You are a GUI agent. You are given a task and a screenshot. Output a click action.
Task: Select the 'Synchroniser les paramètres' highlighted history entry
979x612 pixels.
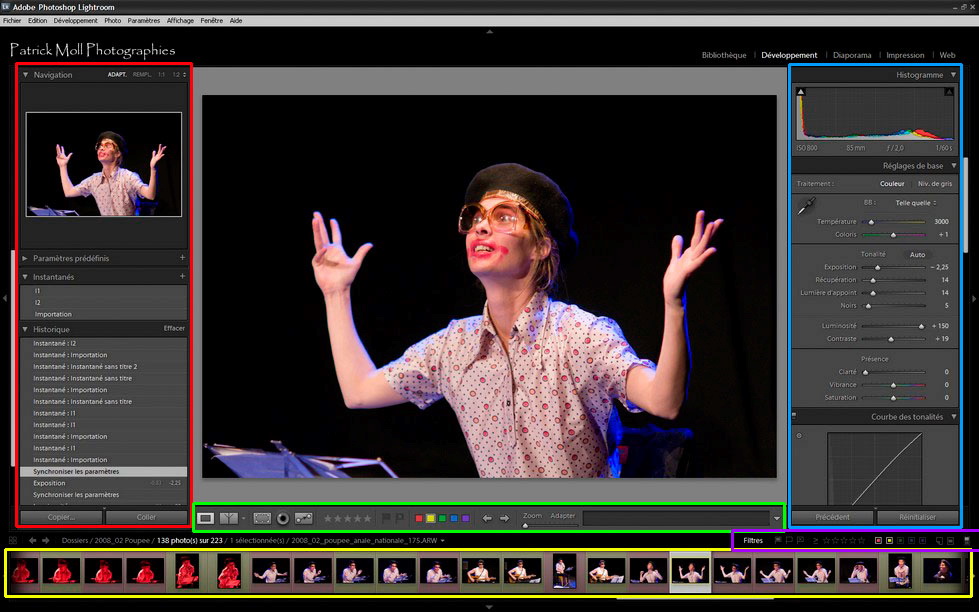76,471
